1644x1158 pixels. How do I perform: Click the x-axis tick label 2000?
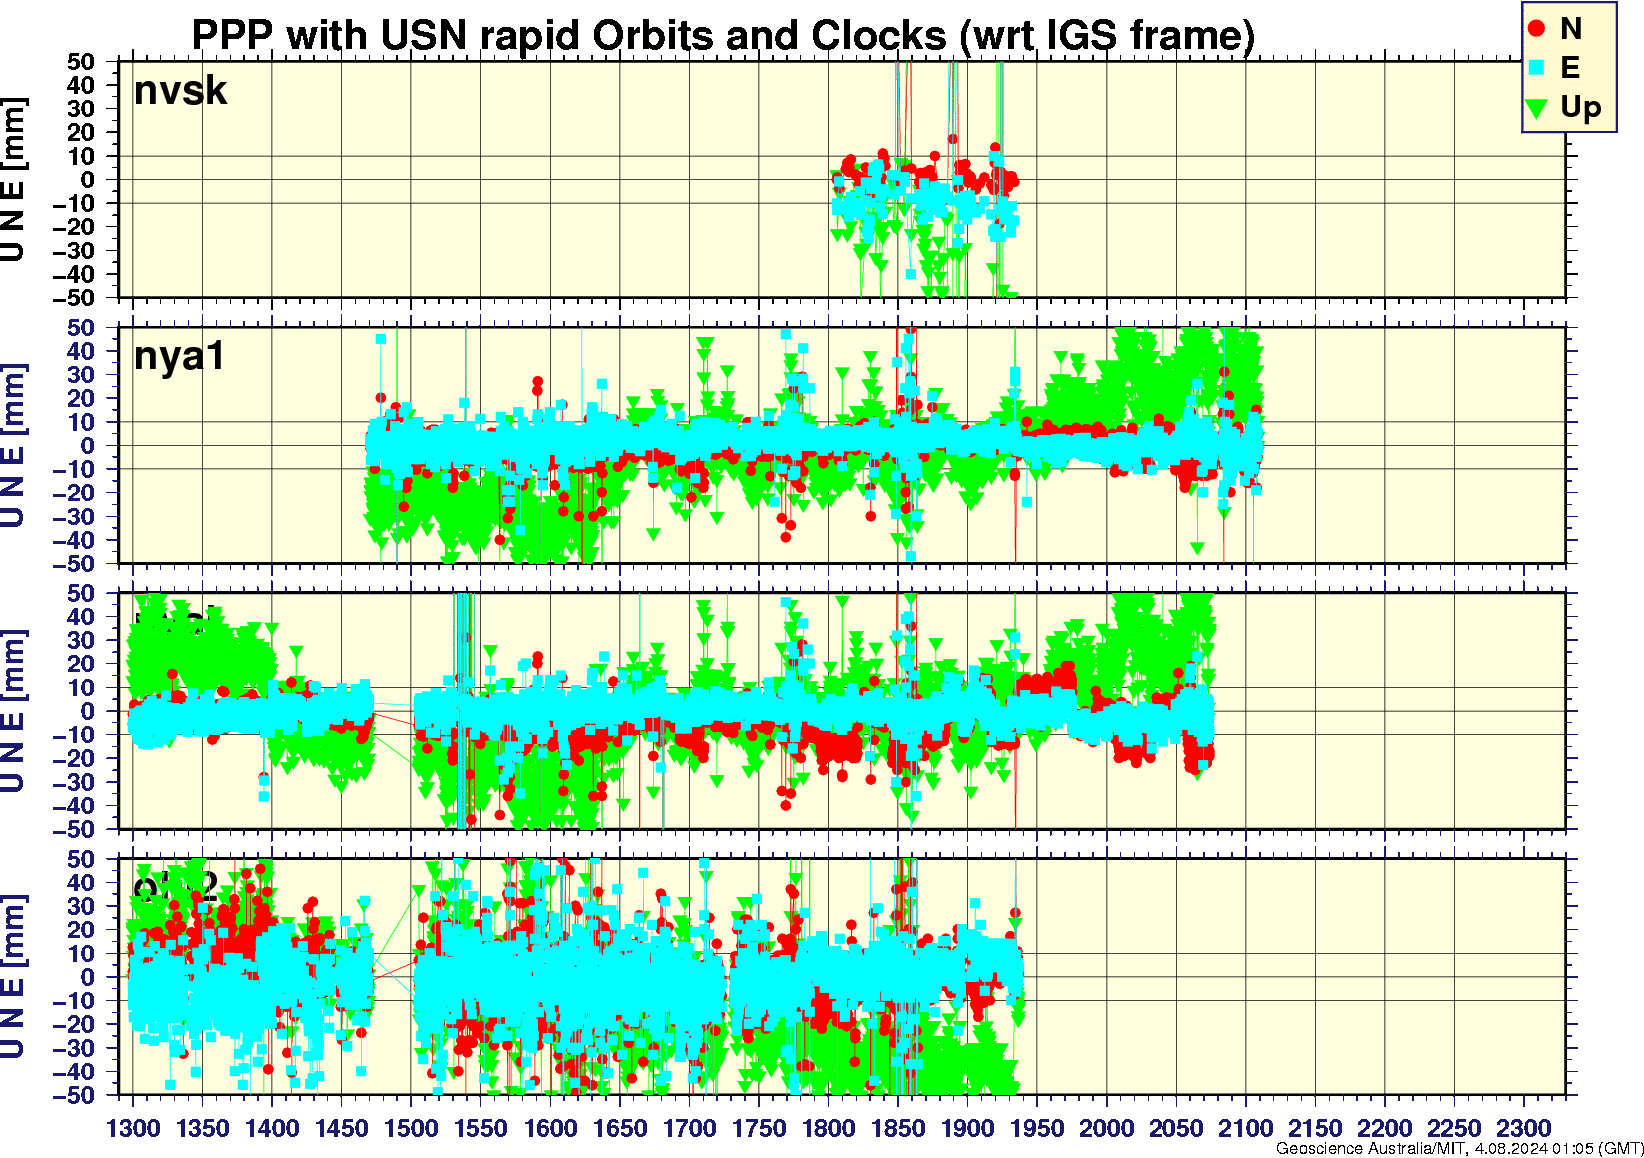(x=1106, y=1128)
